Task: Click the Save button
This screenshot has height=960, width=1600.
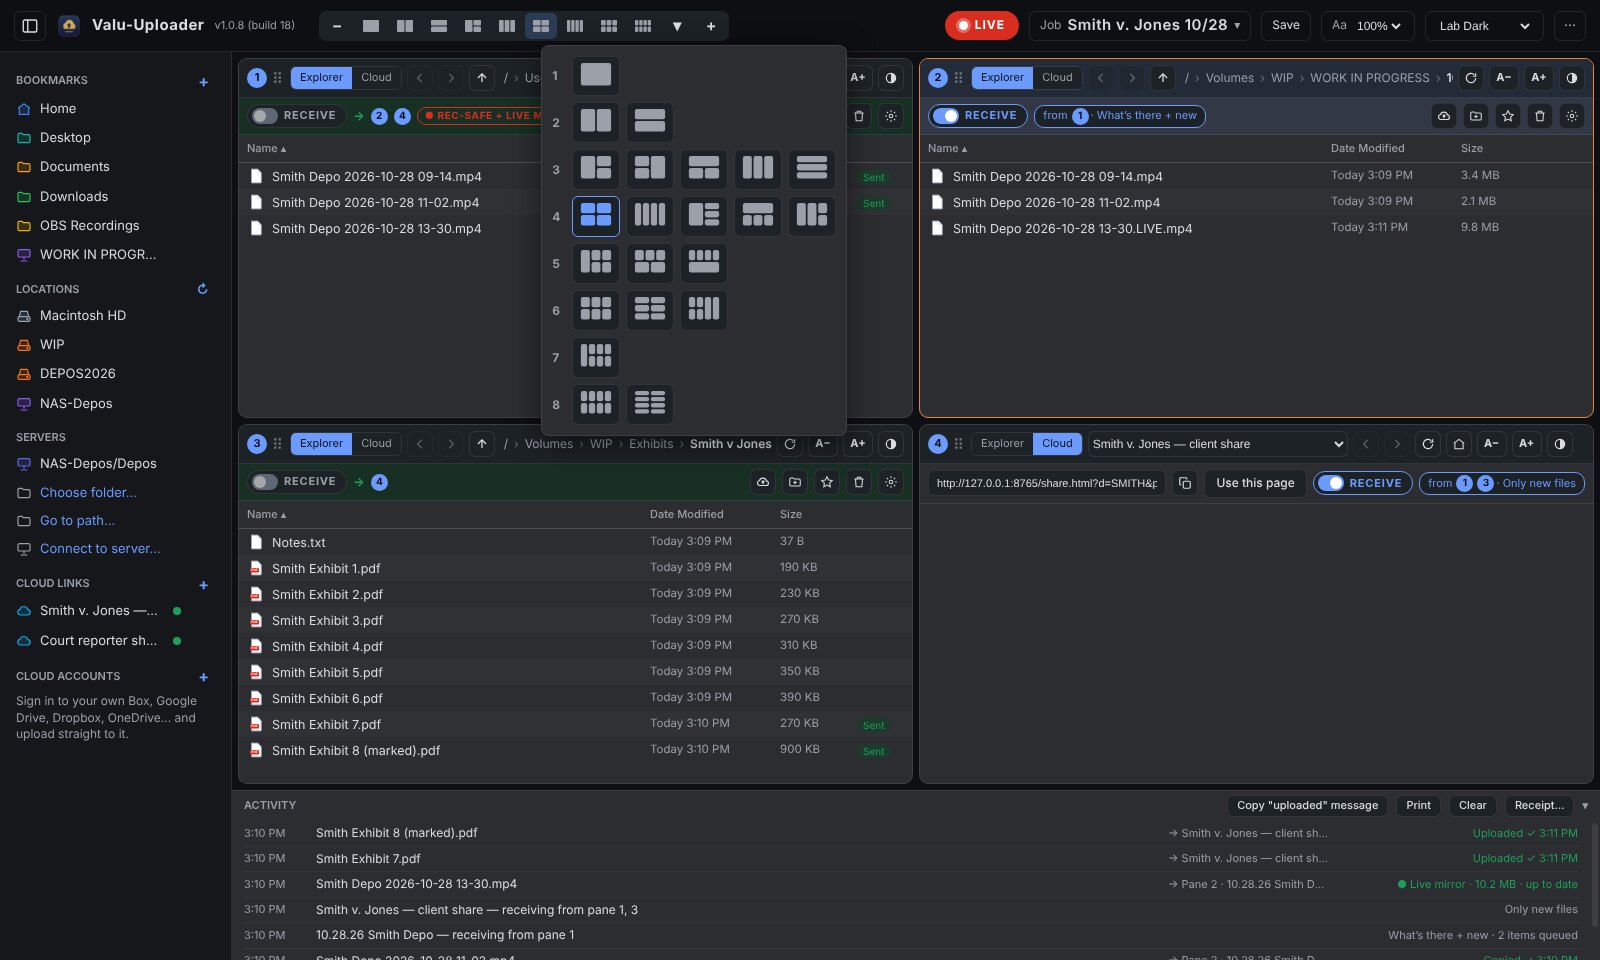Action: (1286, 26)
